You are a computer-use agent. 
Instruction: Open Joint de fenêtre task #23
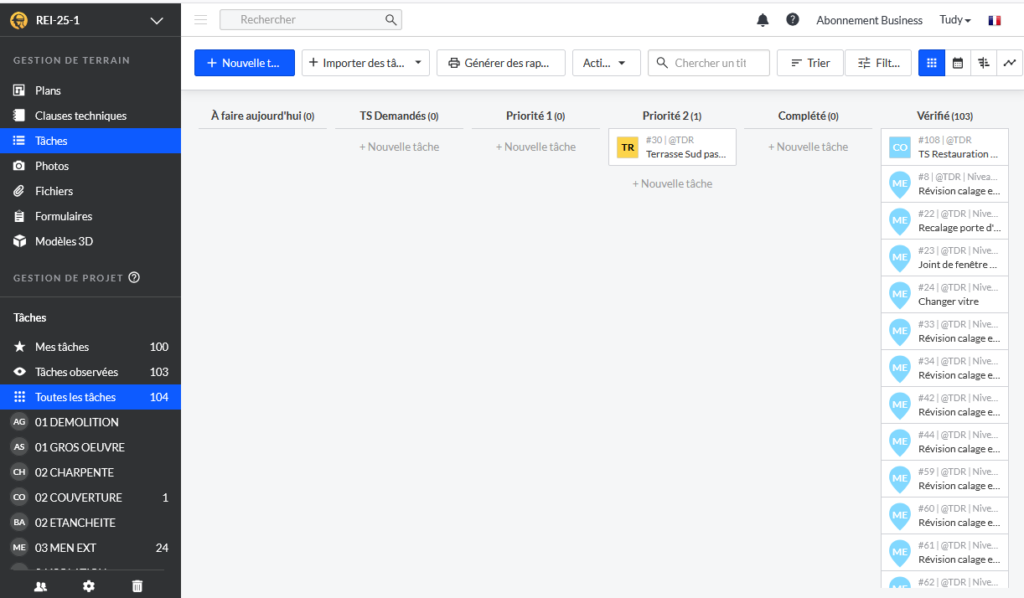[944, 258]
